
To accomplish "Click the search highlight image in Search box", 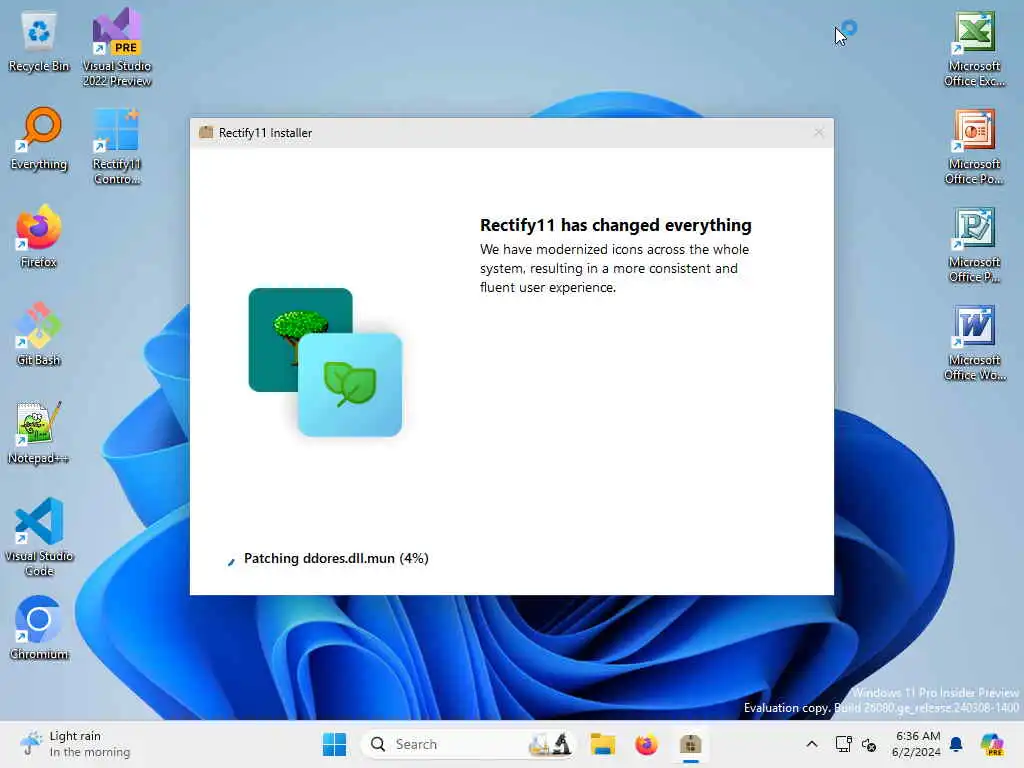I will [550, 744].
